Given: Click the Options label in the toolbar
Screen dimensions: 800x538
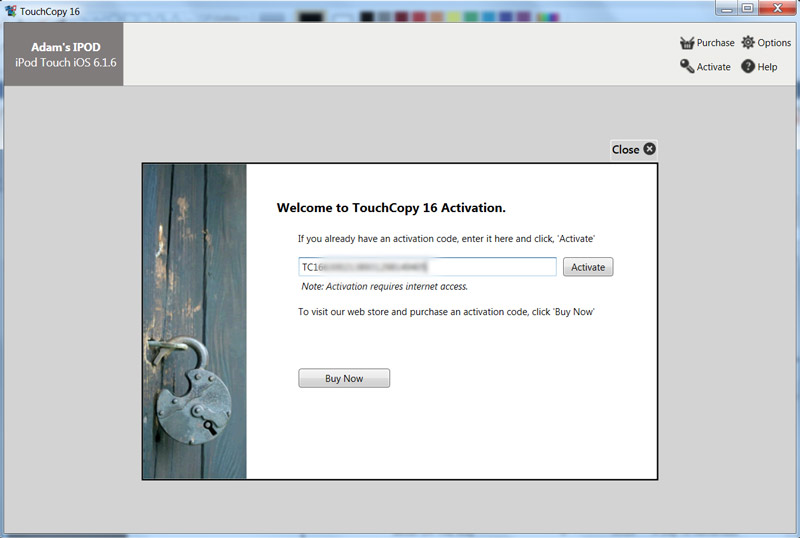Looking at the screenshot, I should click(x=774, y=43).
